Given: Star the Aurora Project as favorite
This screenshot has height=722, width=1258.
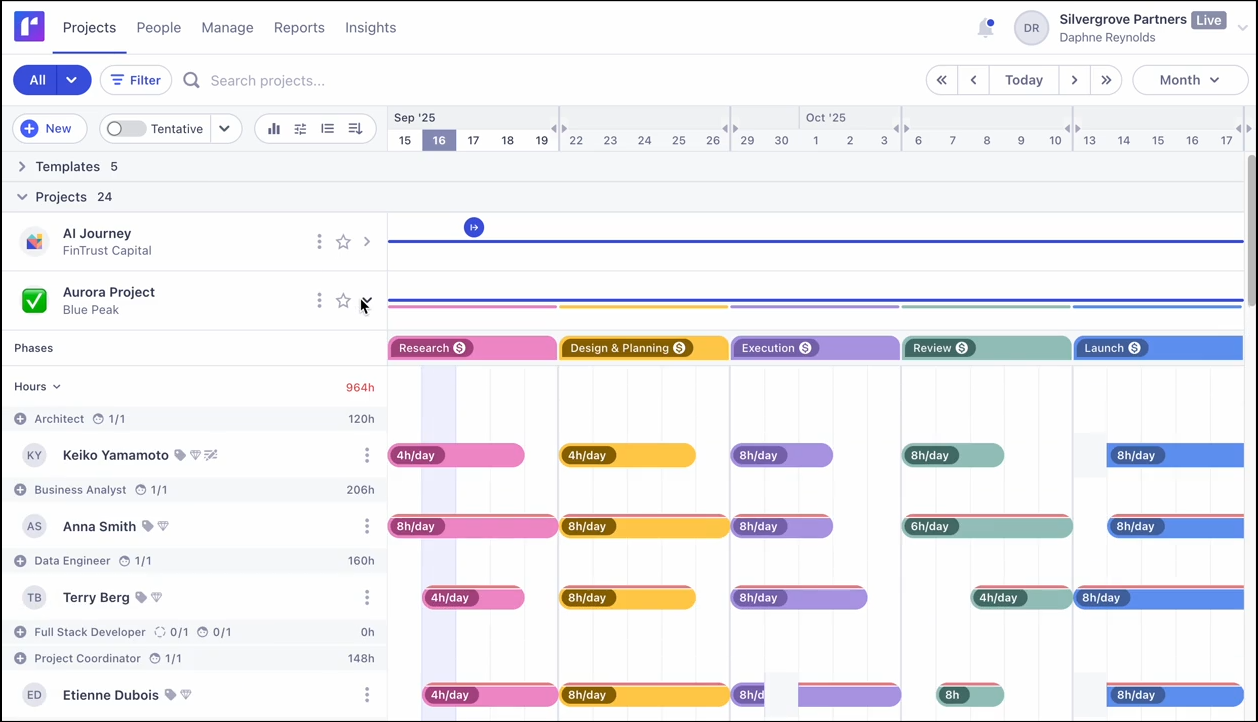Looking at the screenshot, I should (x=343, y=300).
